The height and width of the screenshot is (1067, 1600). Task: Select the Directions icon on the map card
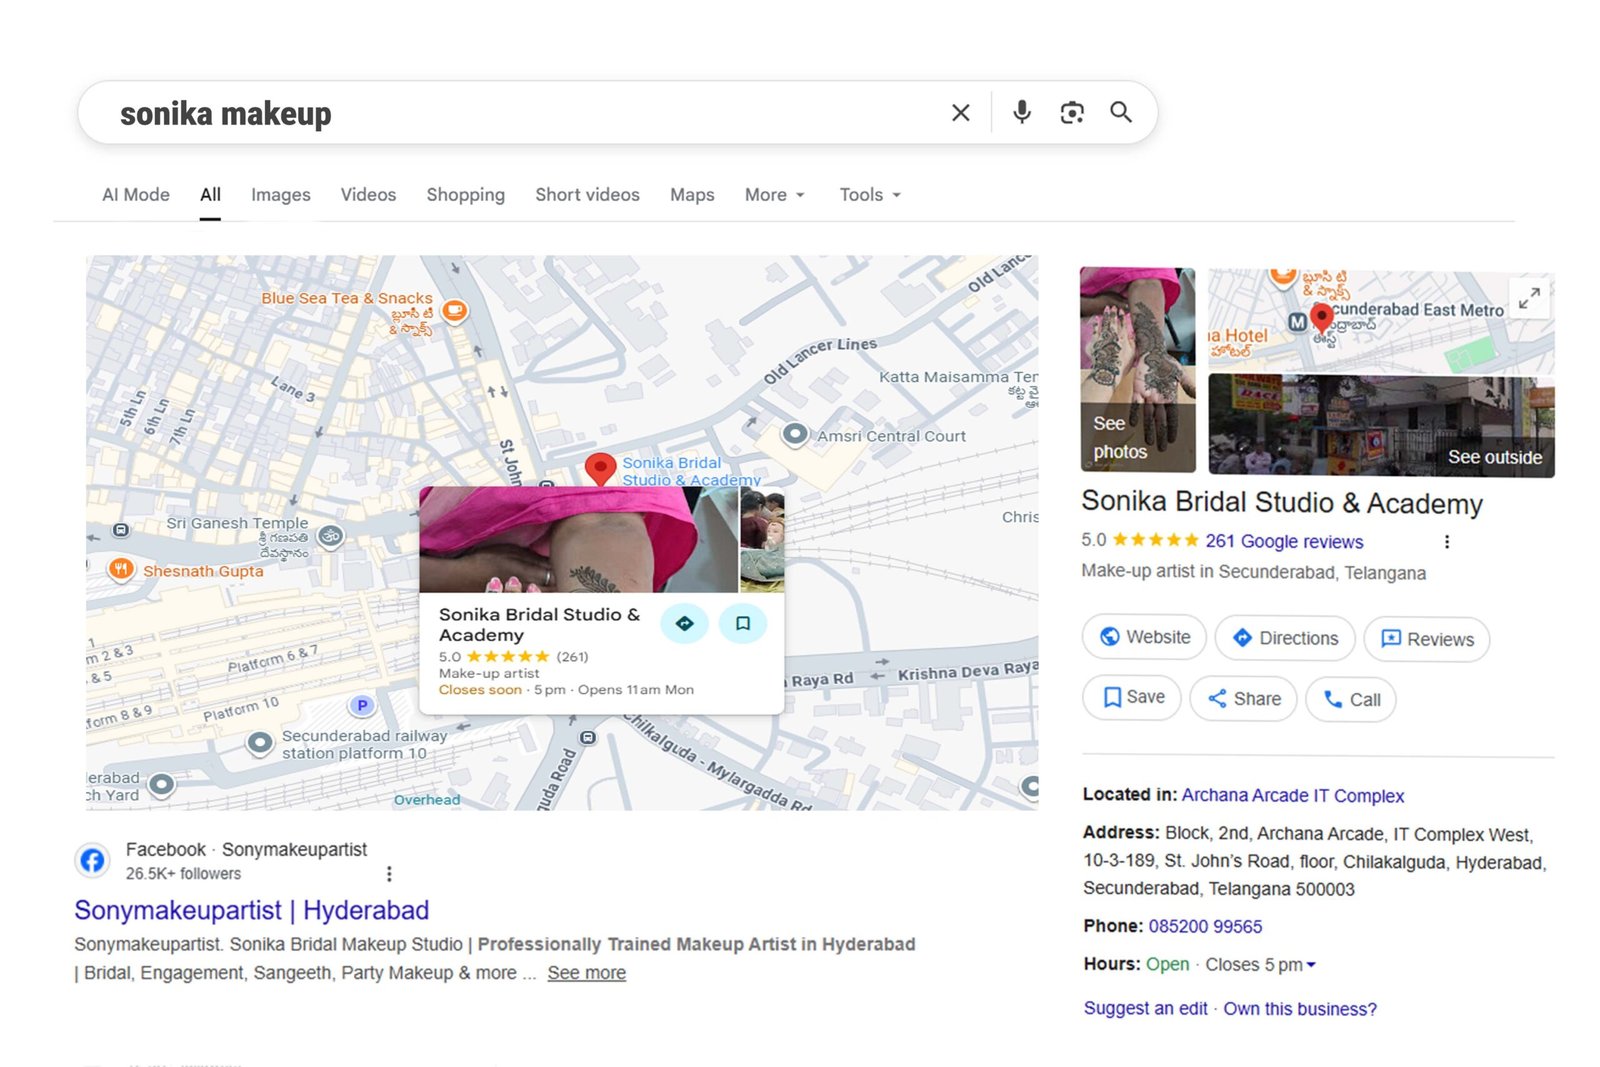pos(685,623)
